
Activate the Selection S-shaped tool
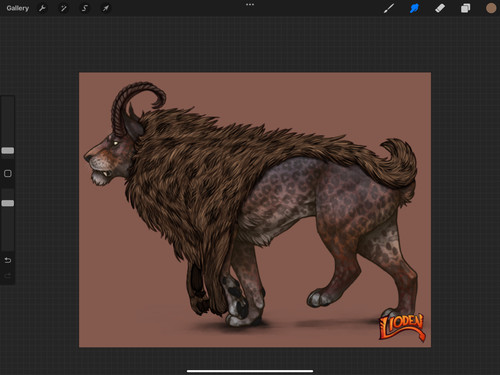pos(84,8)
